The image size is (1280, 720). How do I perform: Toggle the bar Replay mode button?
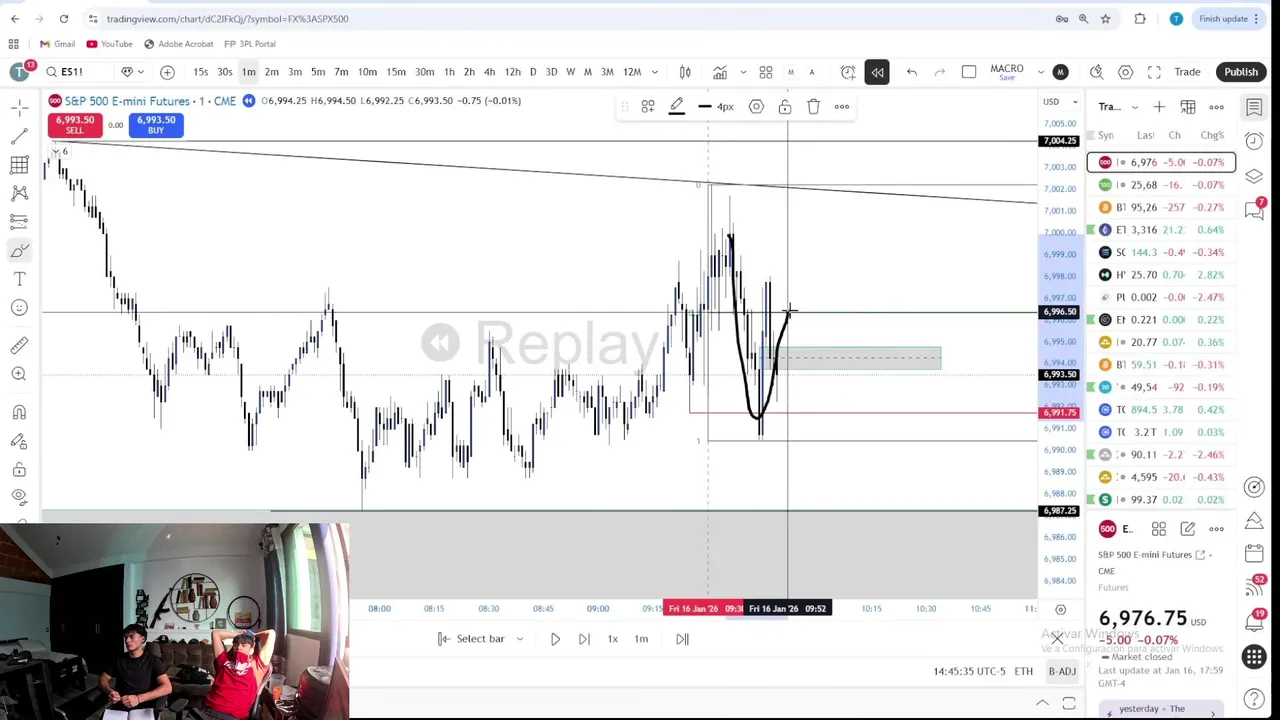877,72
